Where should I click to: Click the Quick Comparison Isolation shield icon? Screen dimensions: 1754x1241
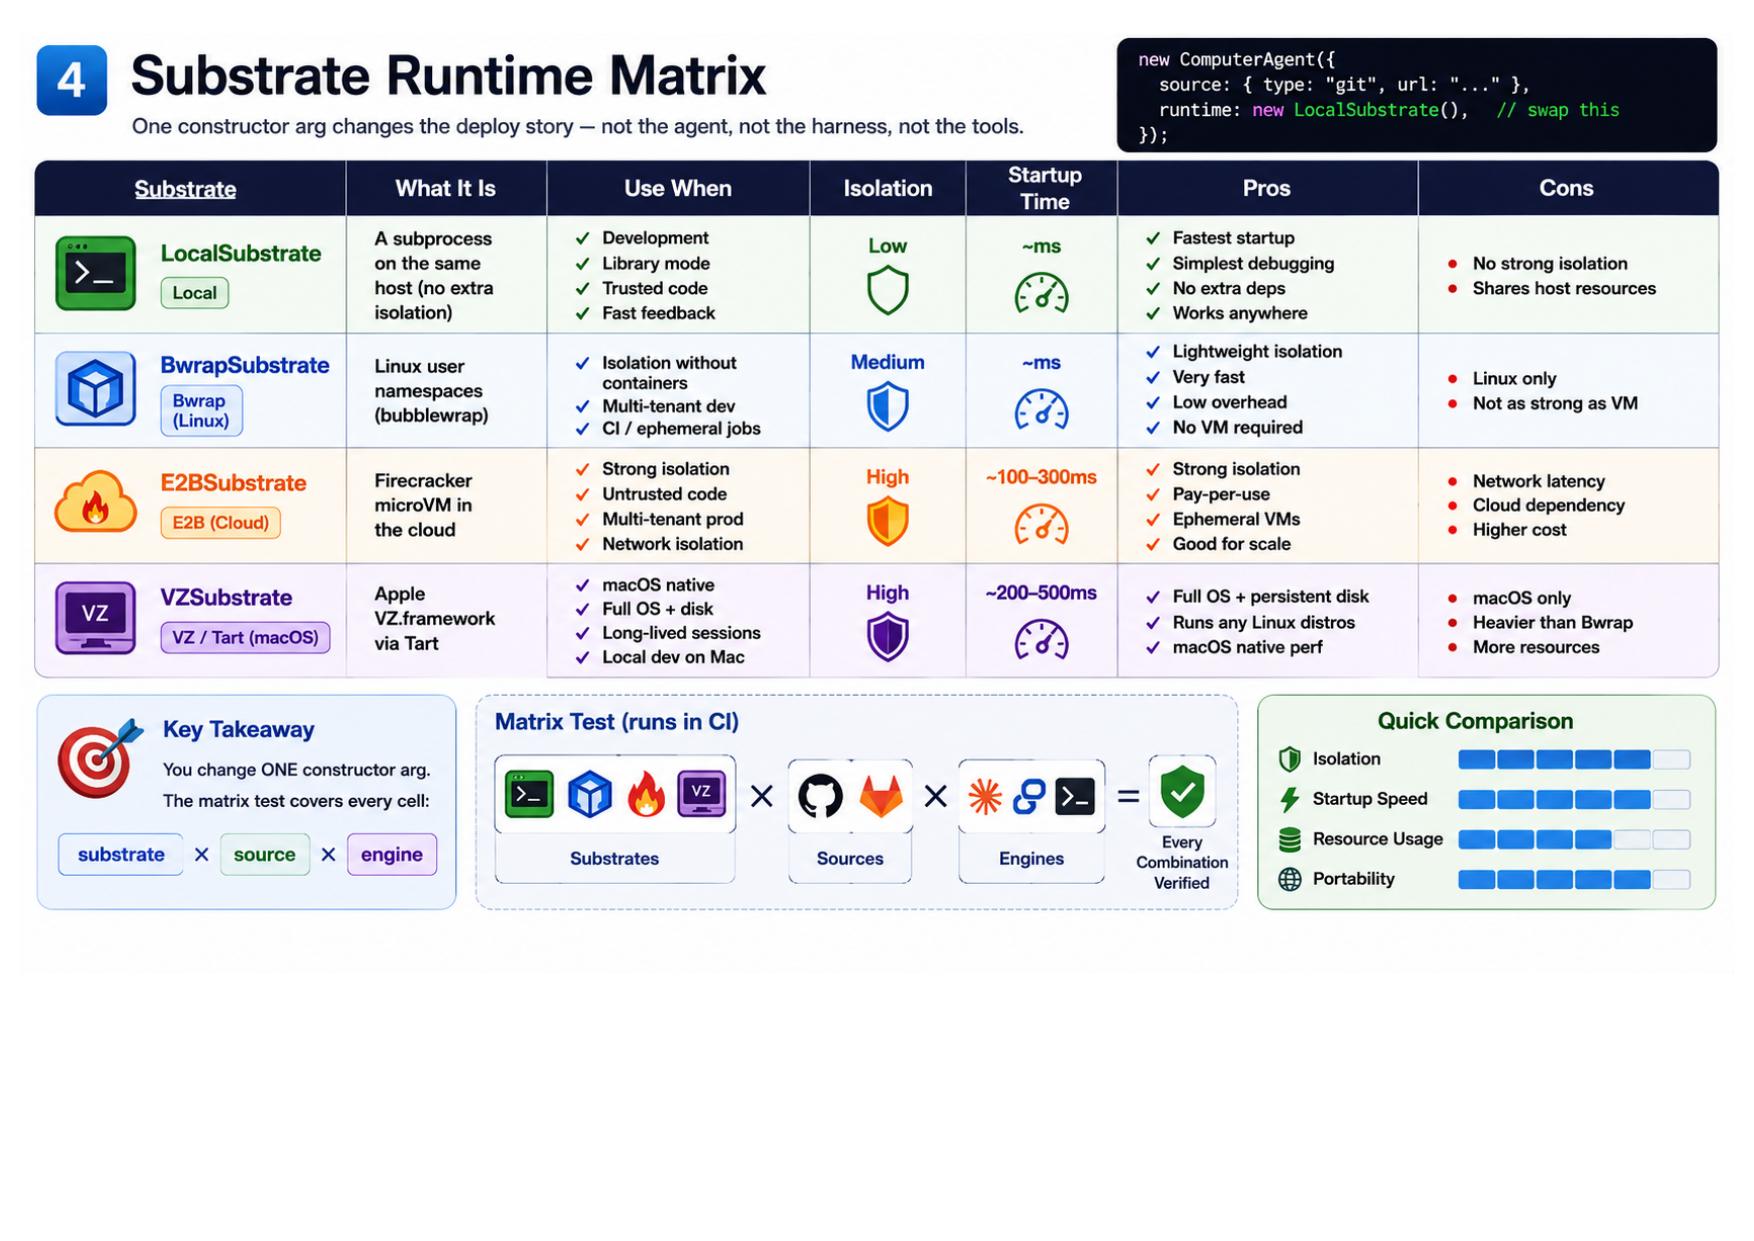click(x=1290, y=759)
